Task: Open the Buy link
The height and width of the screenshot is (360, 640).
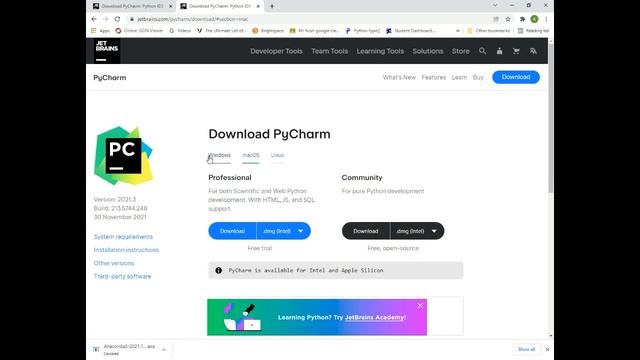Action: 478,78
